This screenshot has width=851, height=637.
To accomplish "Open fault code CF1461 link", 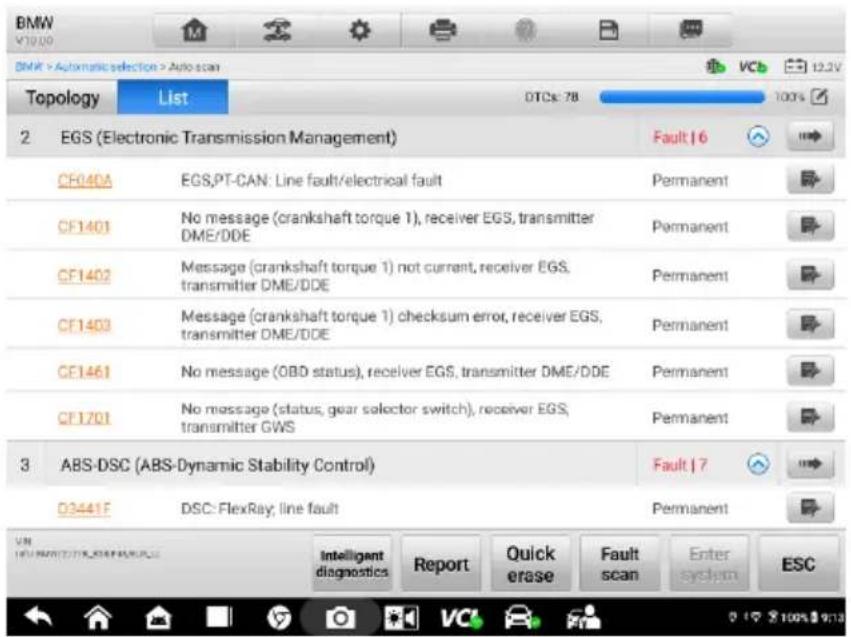I will (84, 372).
